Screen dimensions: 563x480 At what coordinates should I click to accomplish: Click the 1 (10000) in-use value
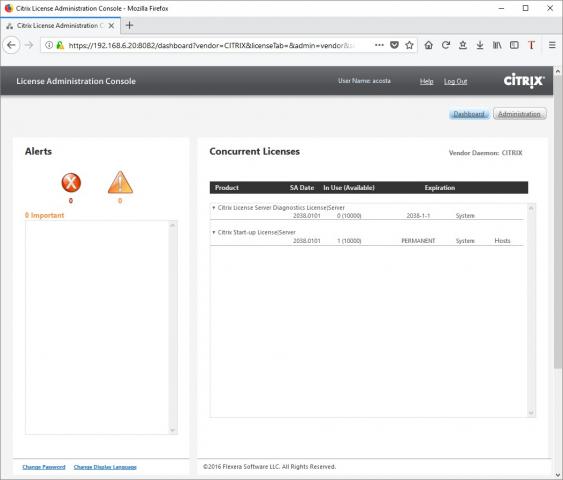coord(349,241)
